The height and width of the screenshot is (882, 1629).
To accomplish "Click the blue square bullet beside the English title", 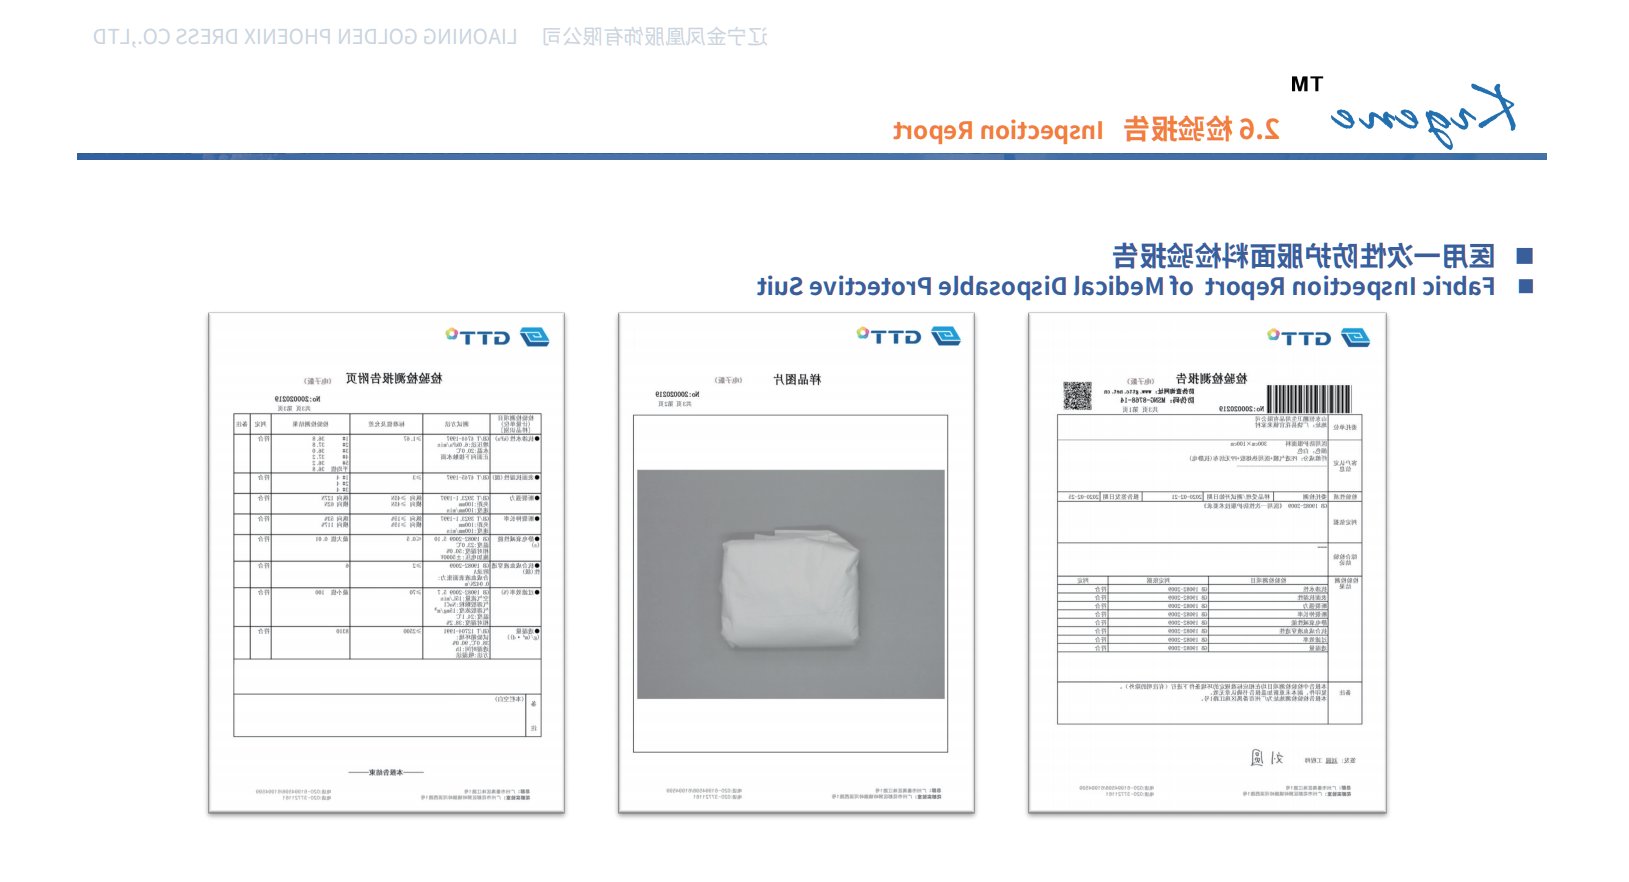I will (x=1526, y=286).
